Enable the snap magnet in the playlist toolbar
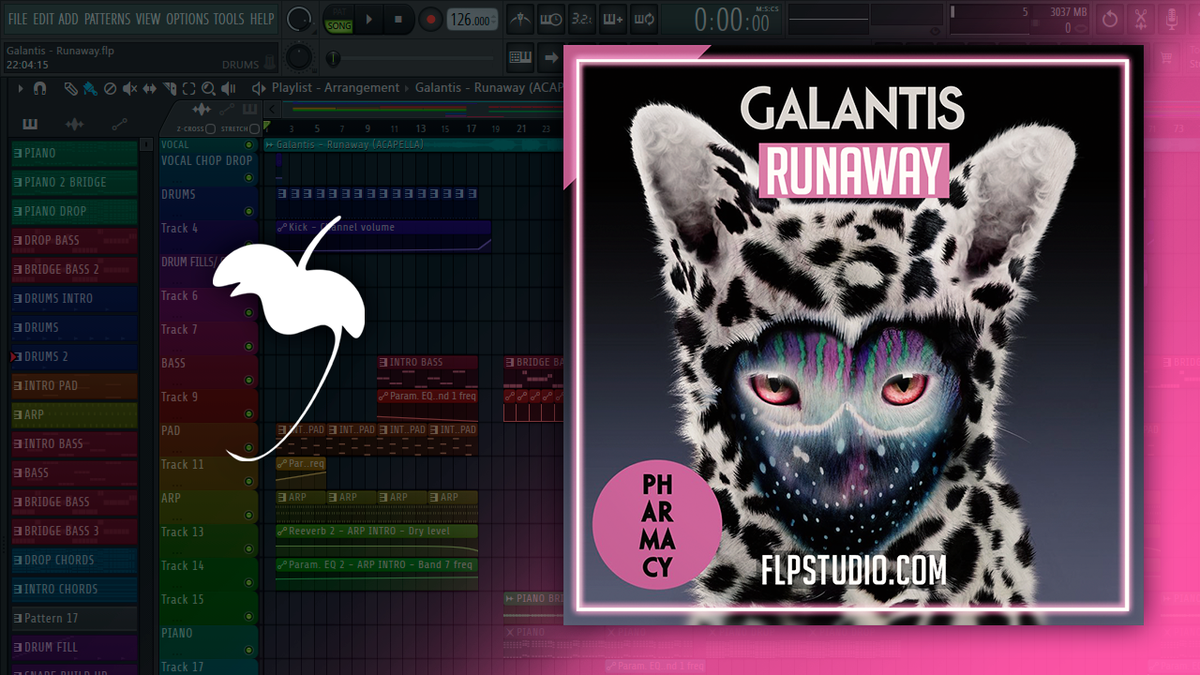1200x675 pixels. tap(39, 88)
